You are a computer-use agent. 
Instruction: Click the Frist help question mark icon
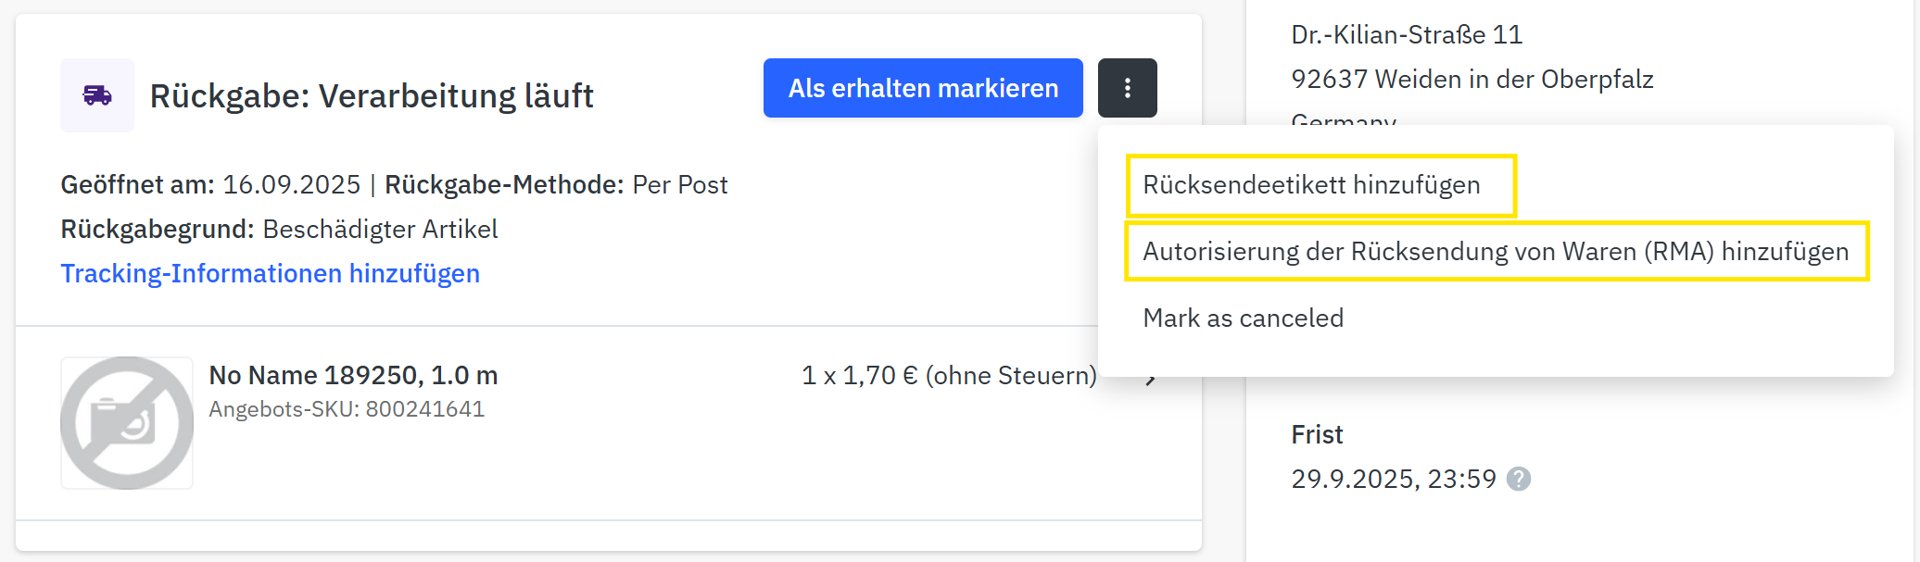coord(1518,479)
